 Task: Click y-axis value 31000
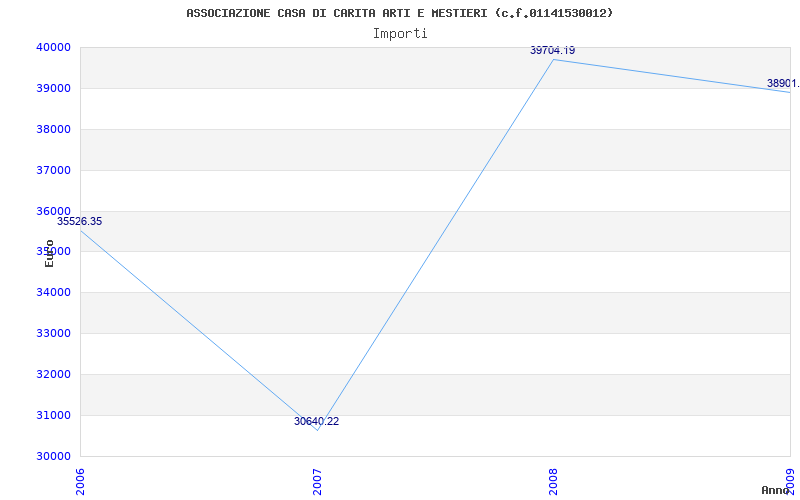coord(53,415)
